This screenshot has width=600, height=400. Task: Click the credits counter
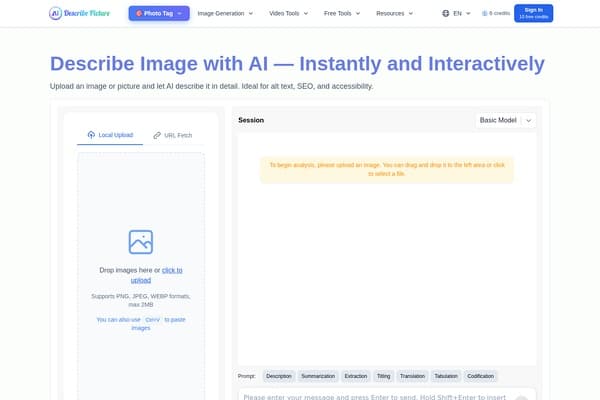tap(496, 13)
